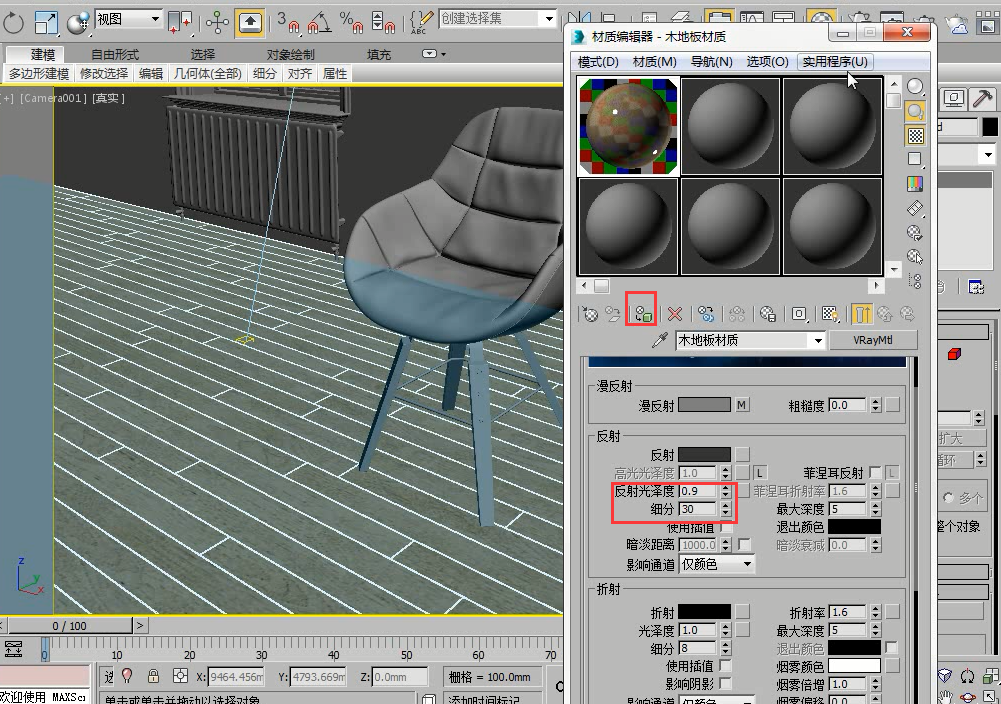Click the edit named selection sets icon

tap(421, 23)
